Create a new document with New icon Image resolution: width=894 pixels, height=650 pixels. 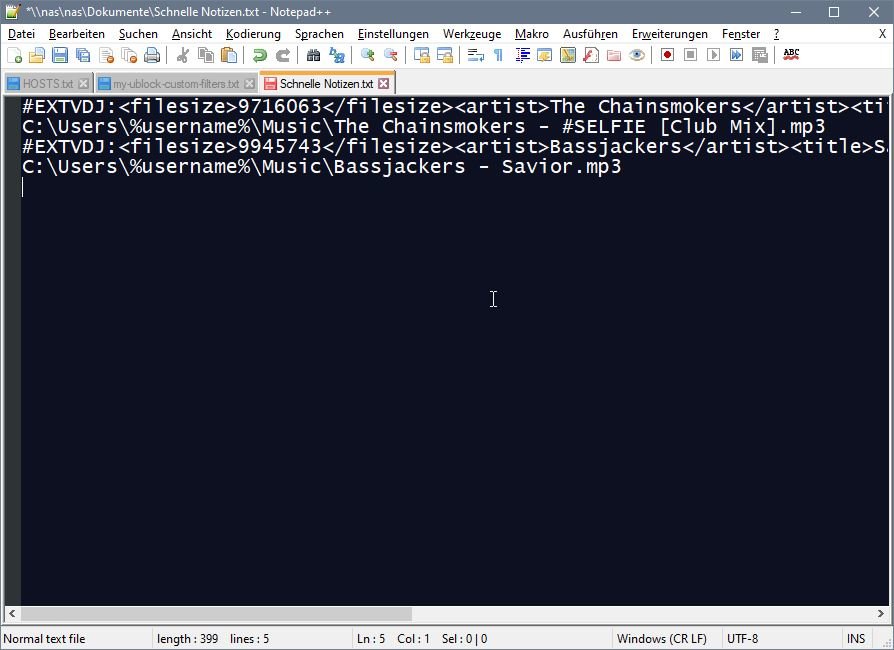(x=14, y=55)
